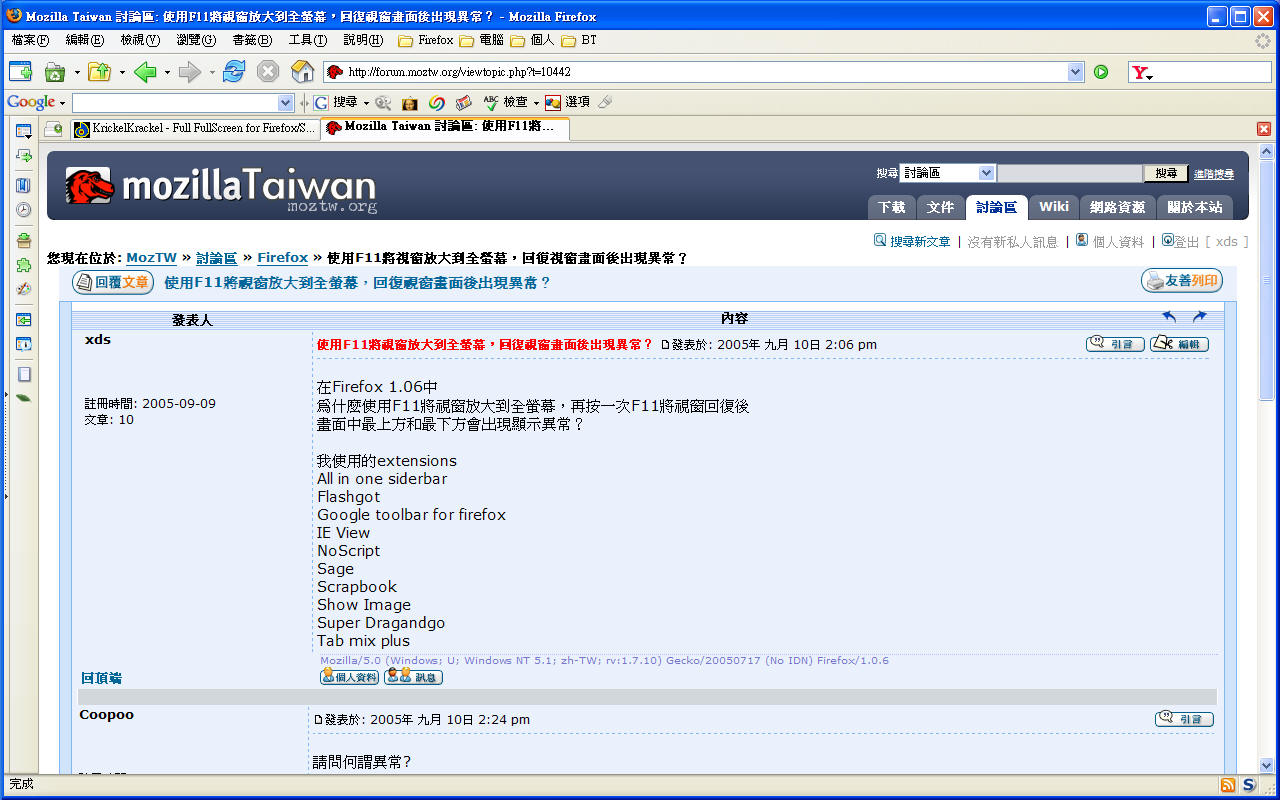Open the 編輯 (Edit) menu
1280x800 pixels.
tap(85, 40)
